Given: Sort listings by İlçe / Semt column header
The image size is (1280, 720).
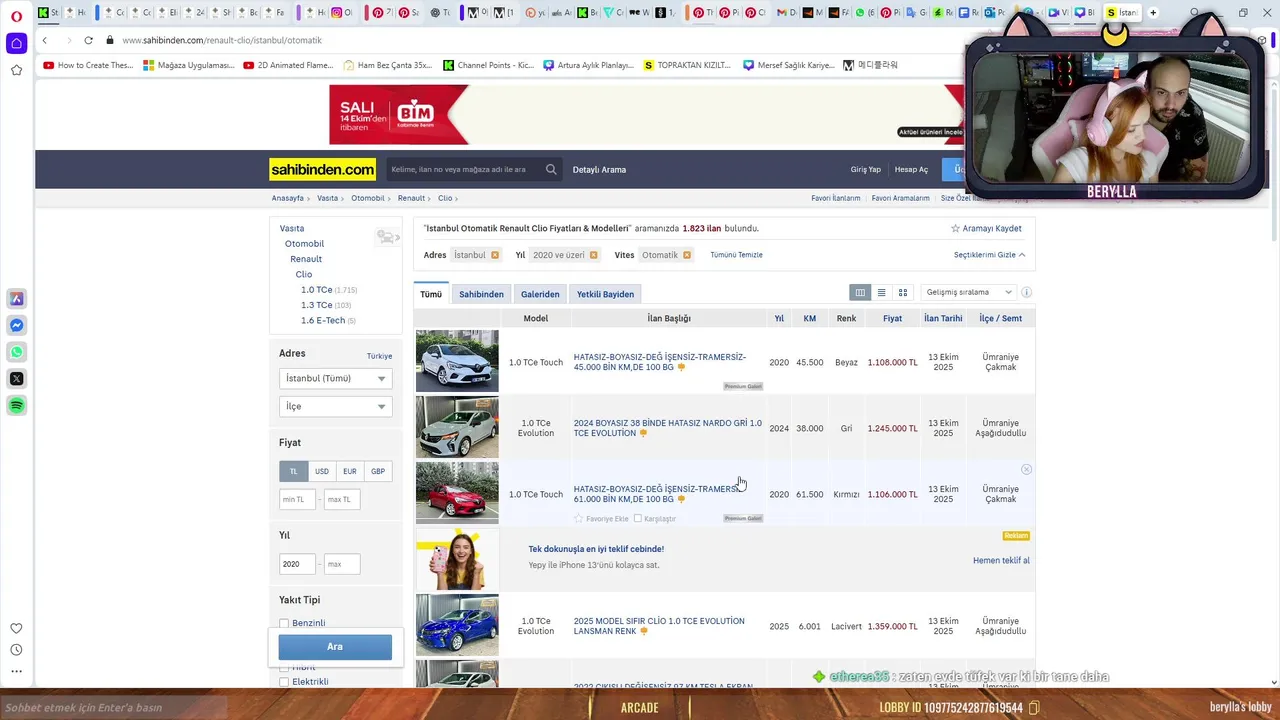Looking at the screenshot, I should 1000,318.
